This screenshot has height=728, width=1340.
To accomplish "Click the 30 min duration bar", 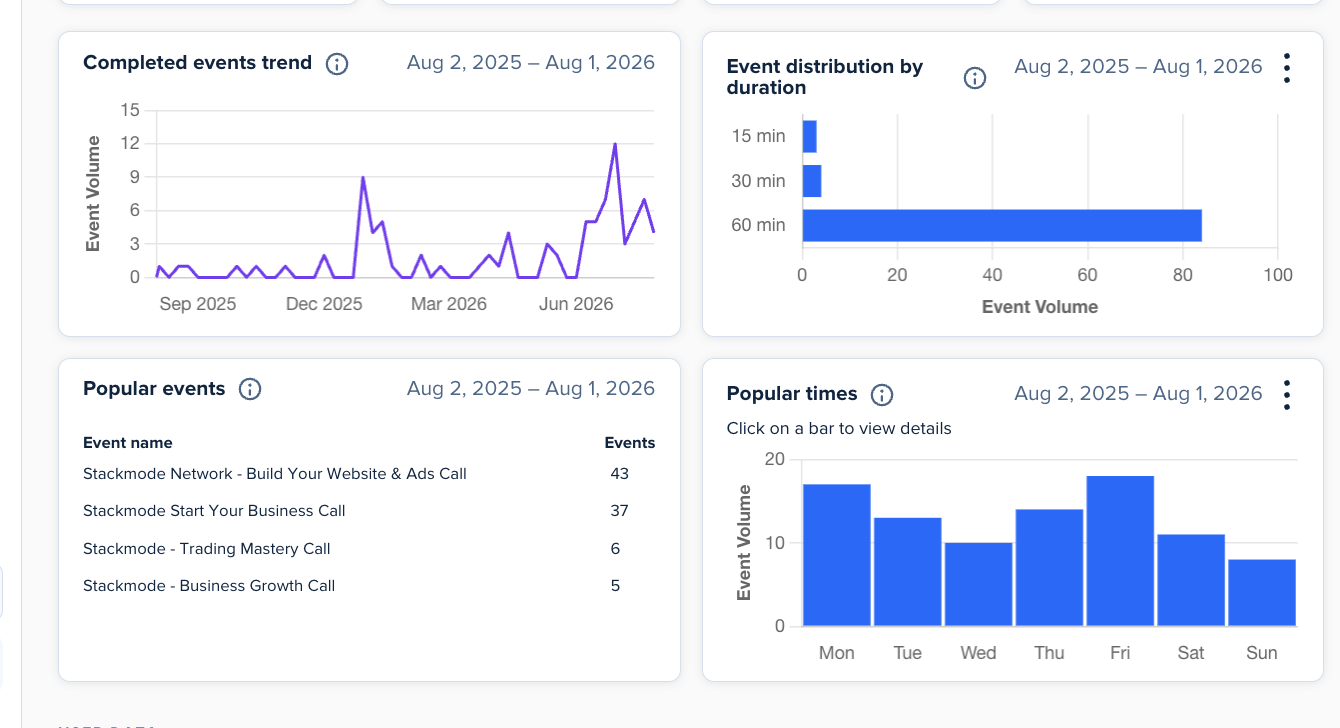I will [812, 181].
